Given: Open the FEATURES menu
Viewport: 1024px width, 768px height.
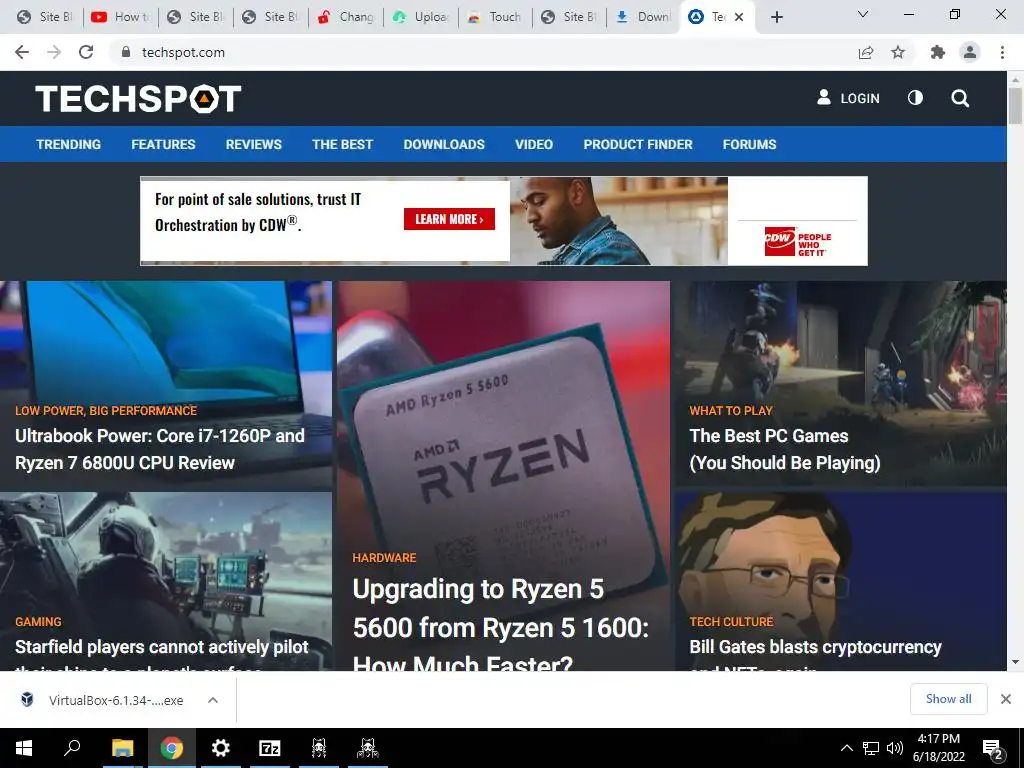Looking at the screenshot, I should tap(163, 144).
